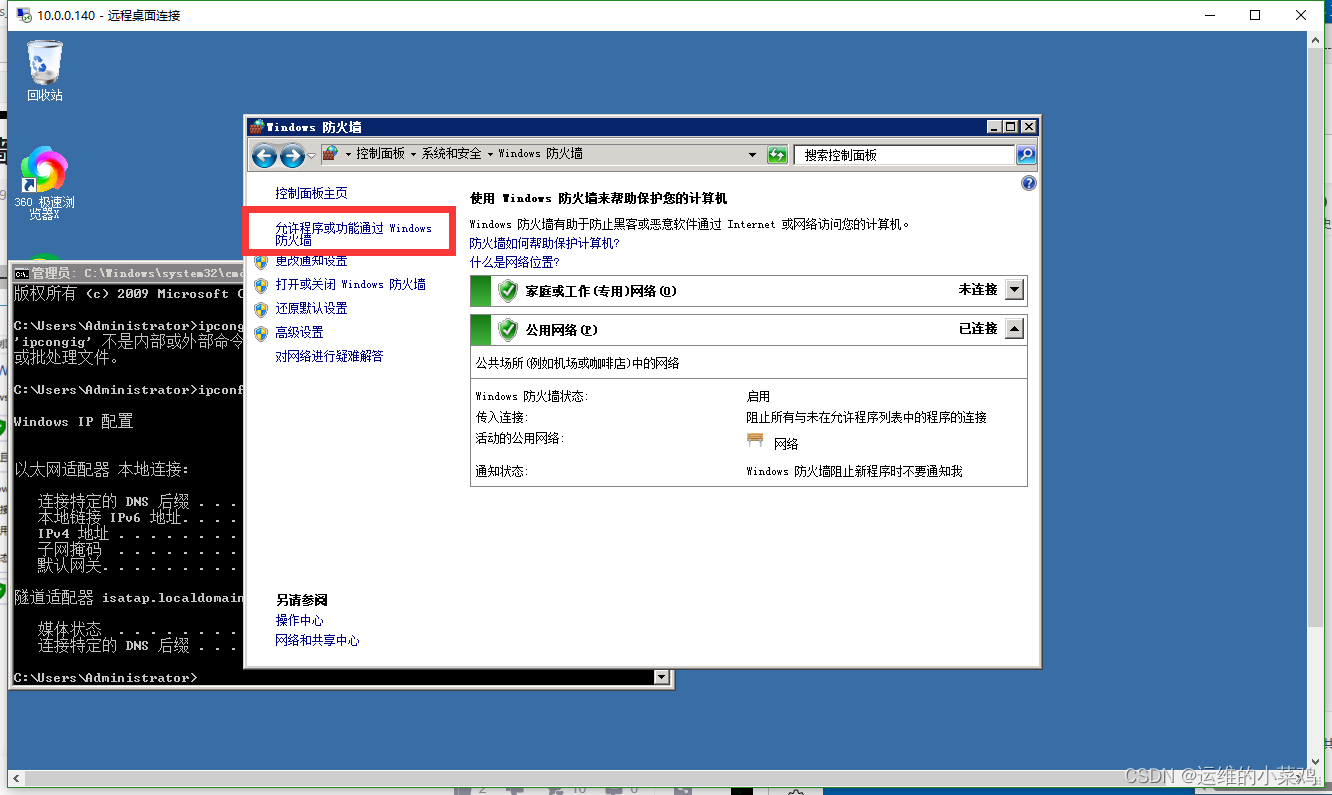The height and width of the screenshot is (795, 1332).
Task: Collapse the 公用网络 section
Action: 1014,330
